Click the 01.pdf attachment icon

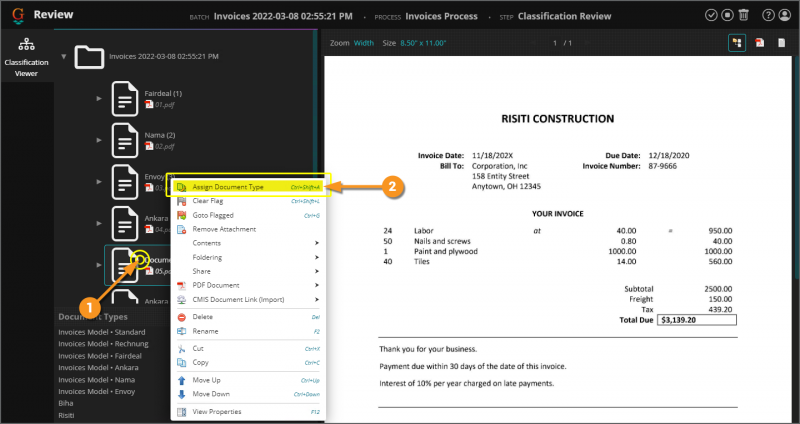(149, 105)
